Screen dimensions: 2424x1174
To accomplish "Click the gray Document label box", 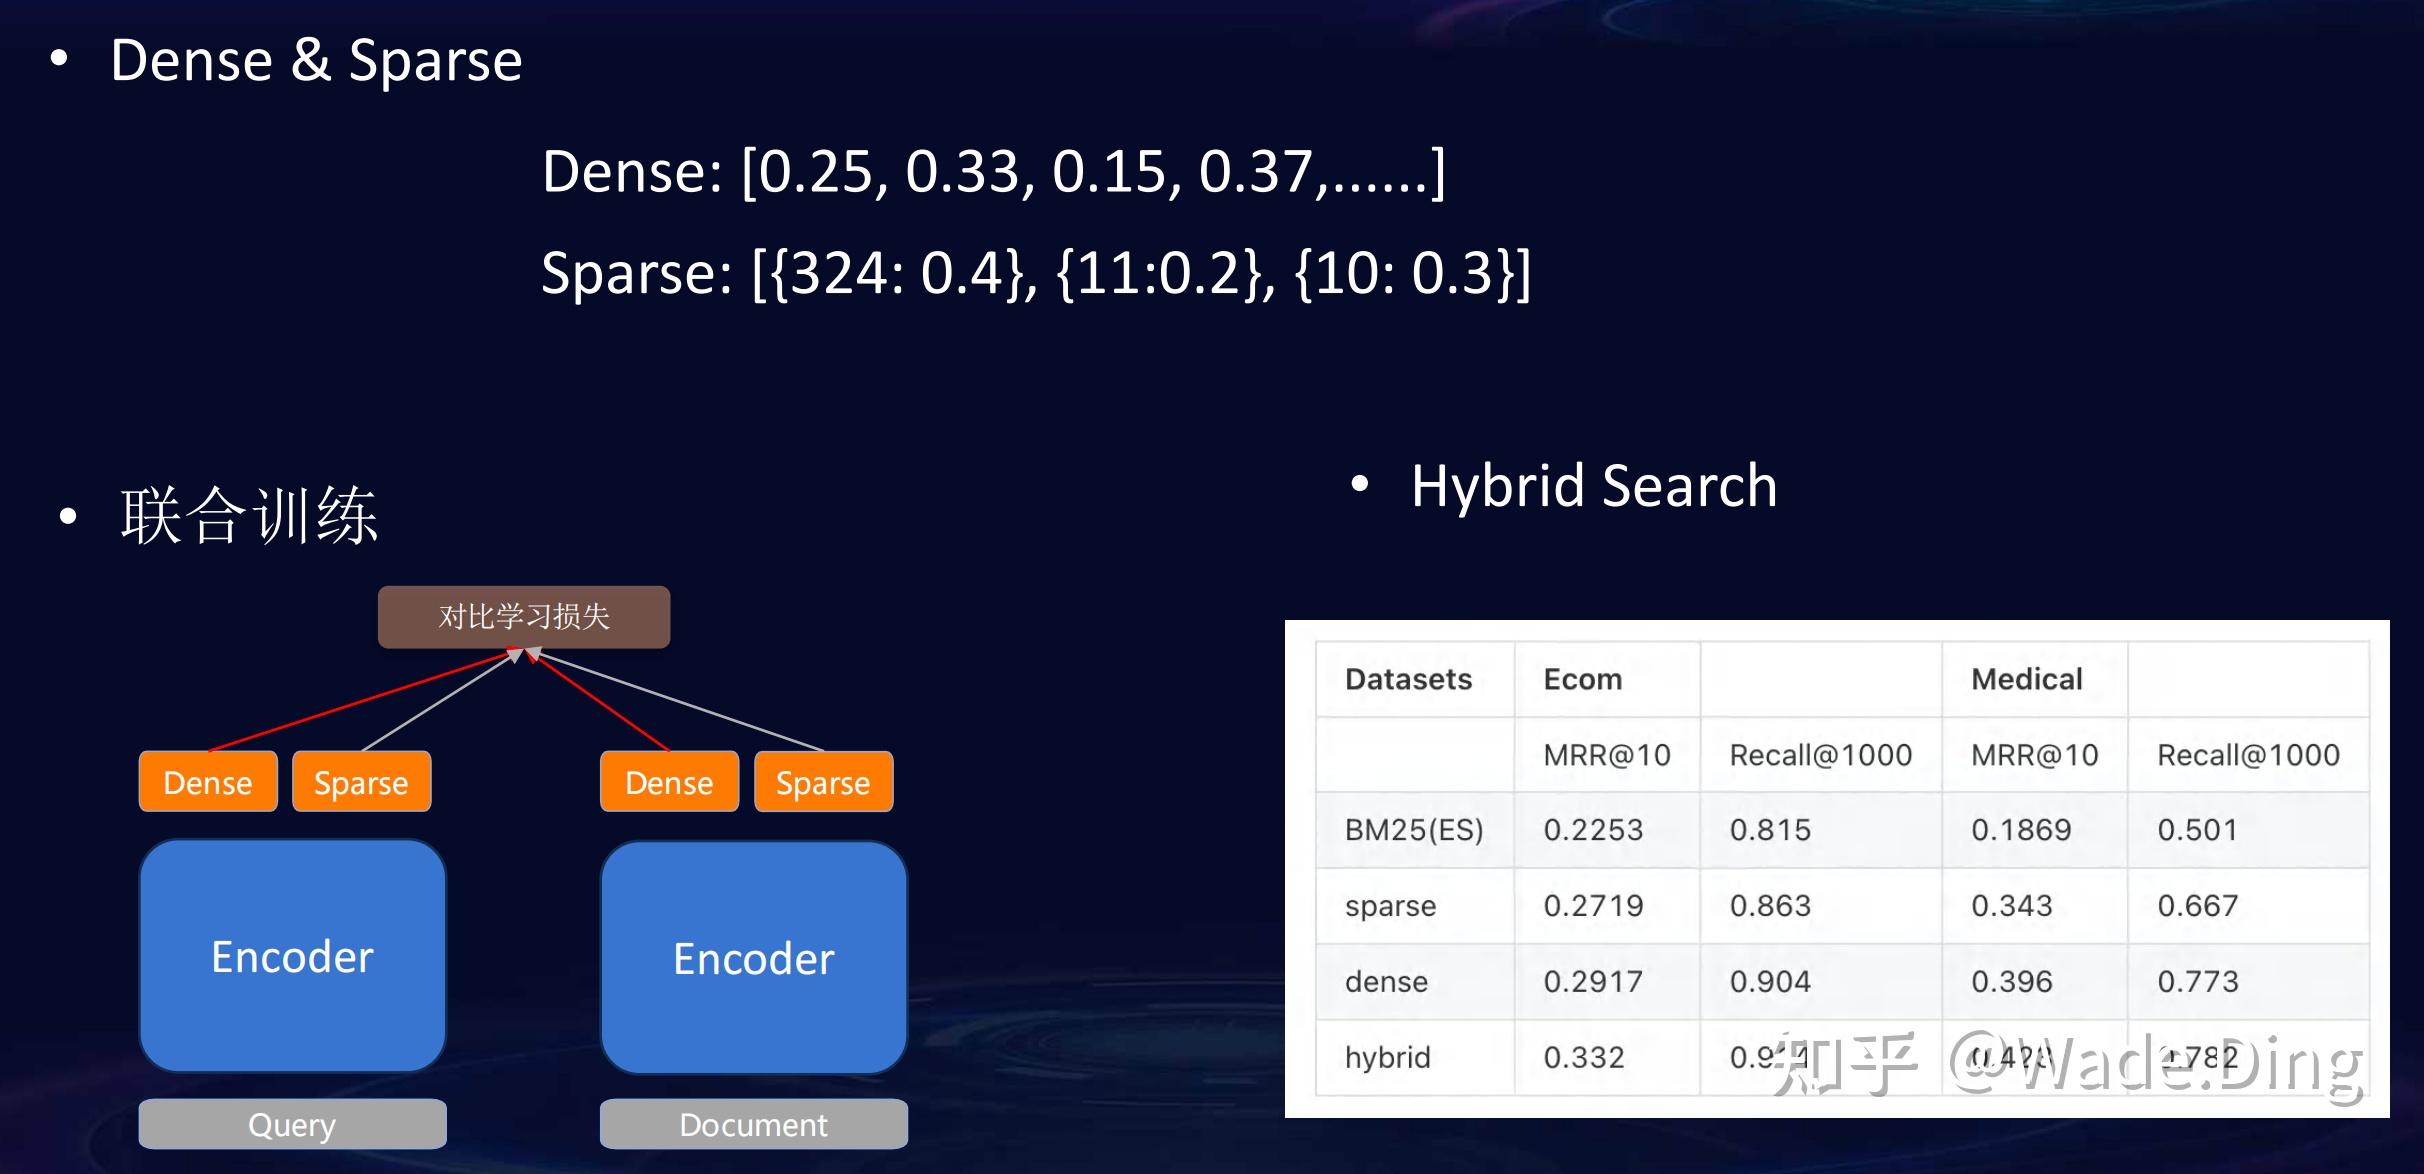I will 753,1124.
